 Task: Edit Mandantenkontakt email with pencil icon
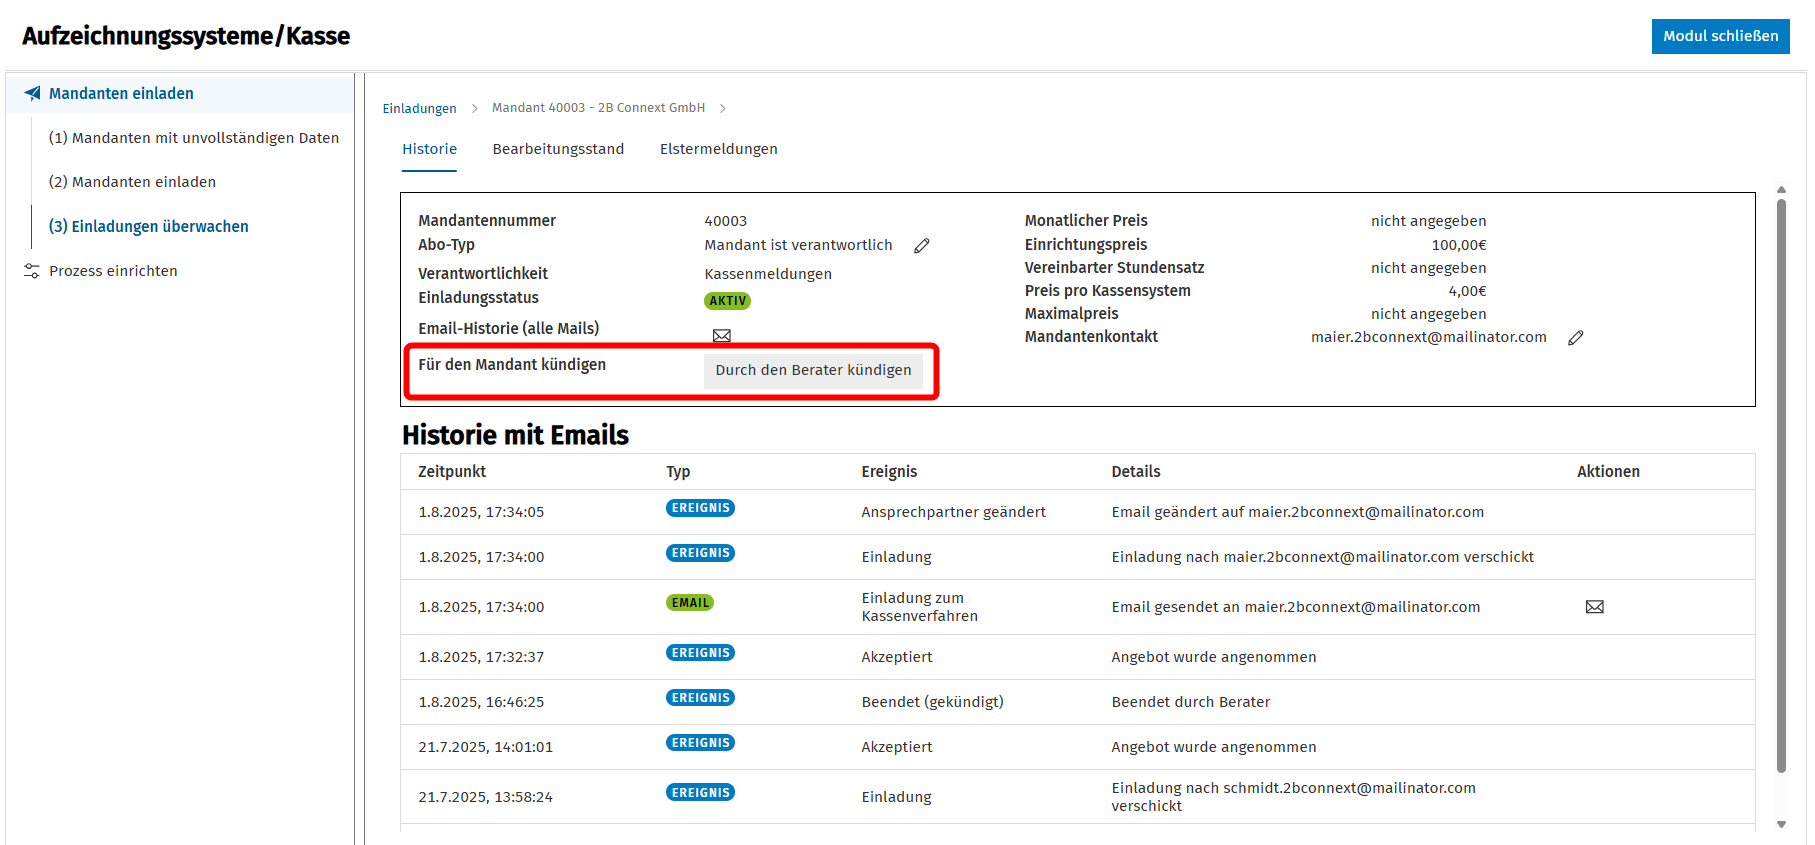1576,338
